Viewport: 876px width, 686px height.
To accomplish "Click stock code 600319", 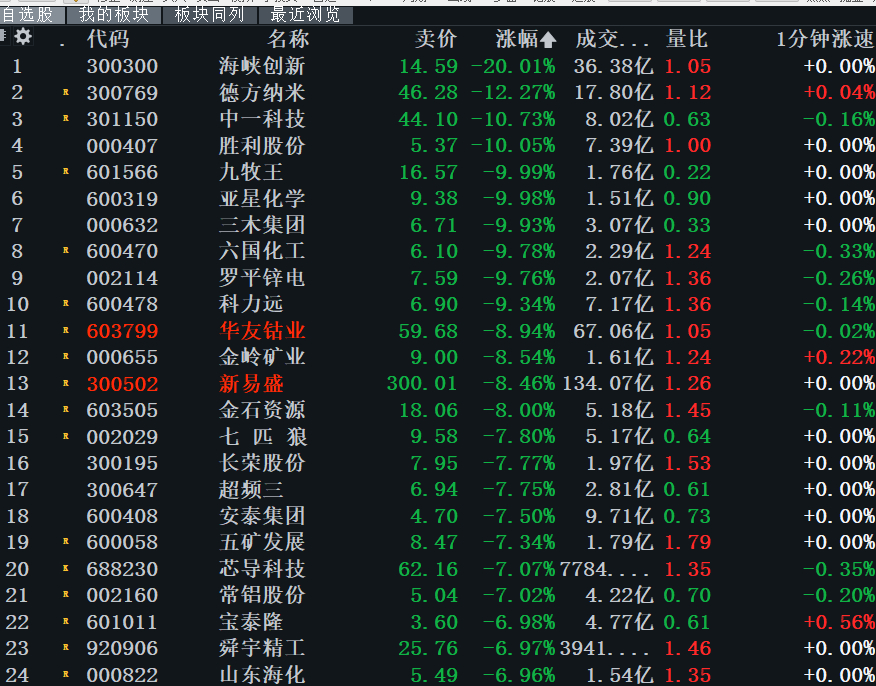I will click(122, 198).
